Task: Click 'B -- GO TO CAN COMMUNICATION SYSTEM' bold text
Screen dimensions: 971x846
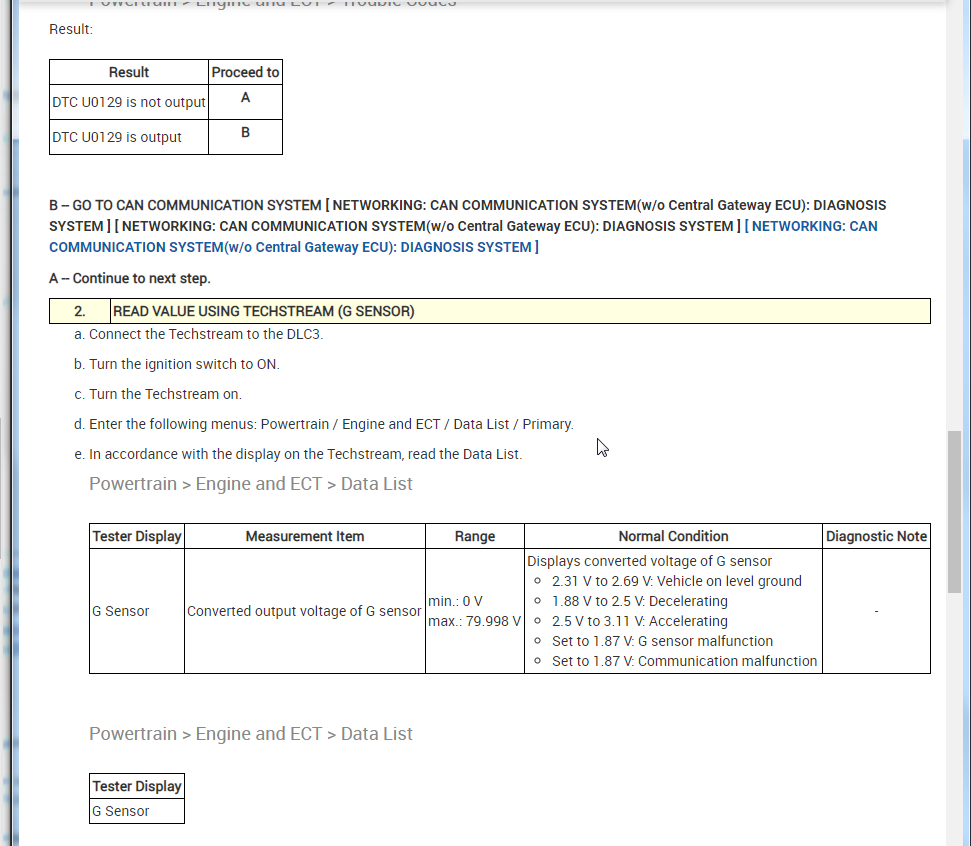Action: coord(185,205)
